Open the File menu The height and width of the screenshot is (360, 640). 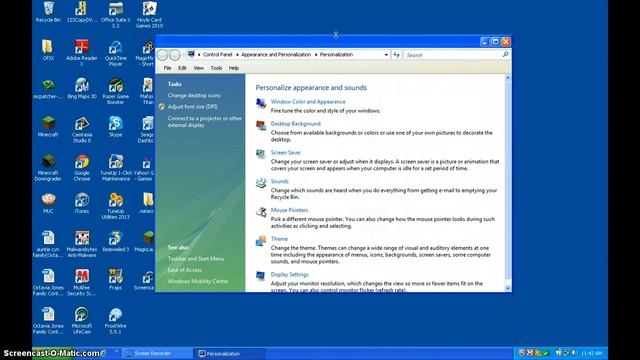click(167, 68)
